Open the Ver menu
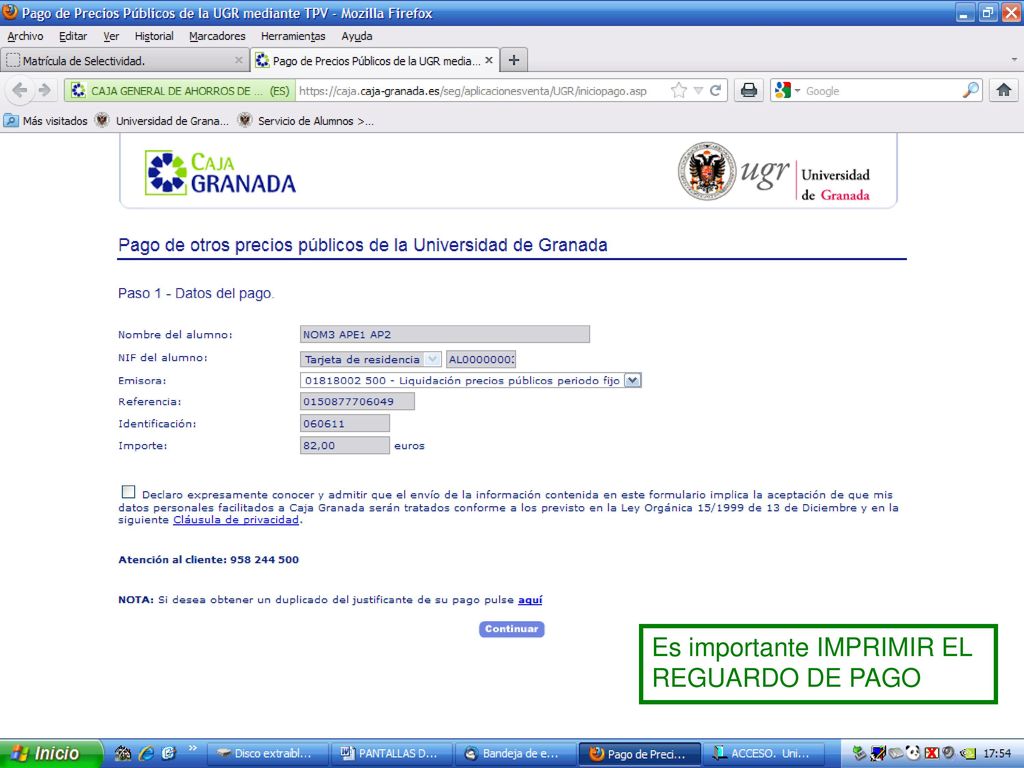Image resolution: width=1024 pixels, height=768 pixels. pyautogui.click(x=111, y=36)
